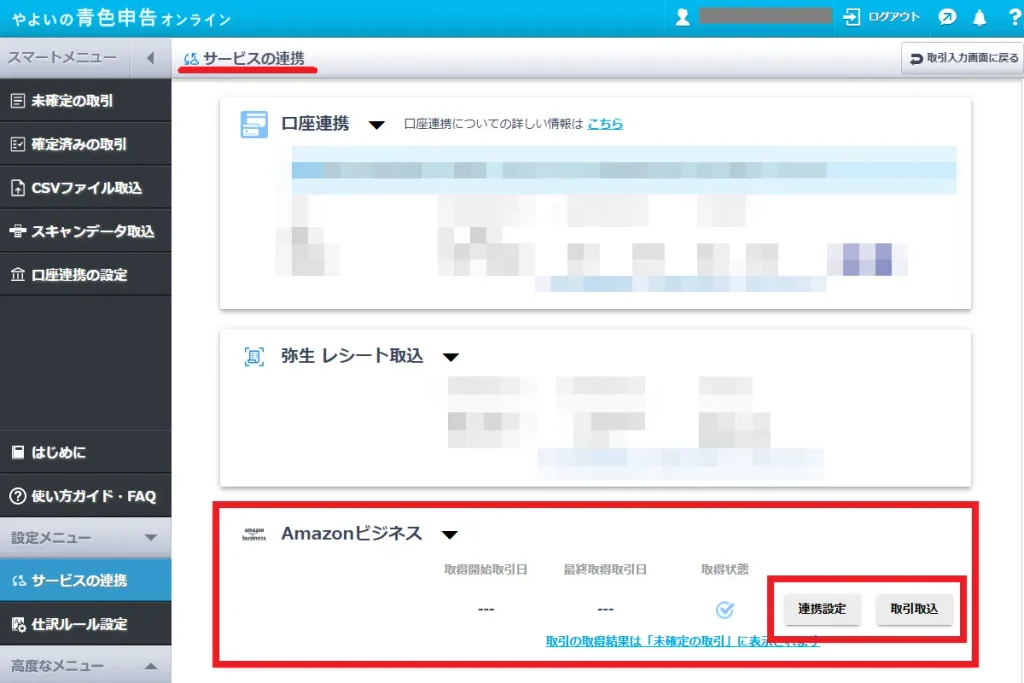Open 仕訳ルール設定 menu item
Viewport: 1024px width, 683px height.
coord(86,624)
